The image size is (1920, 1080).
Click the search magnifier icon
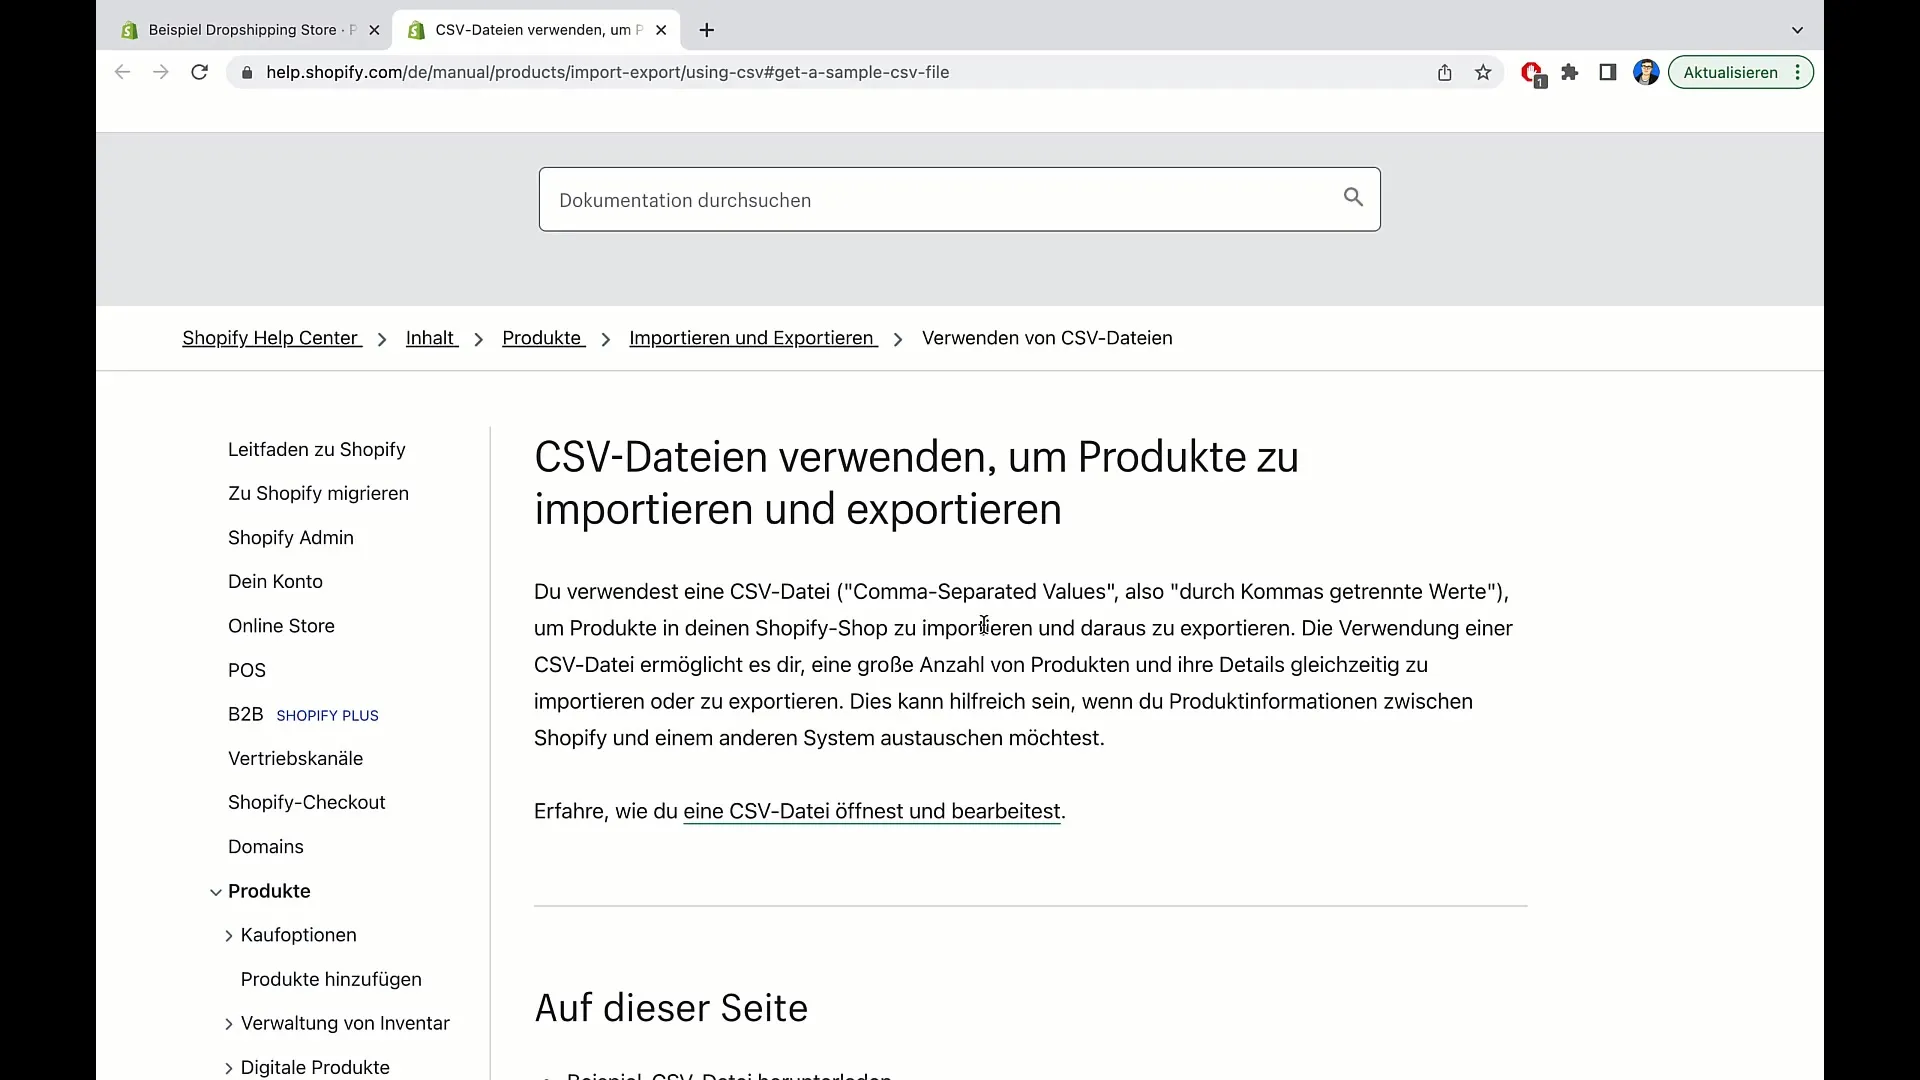point(1353,197)
